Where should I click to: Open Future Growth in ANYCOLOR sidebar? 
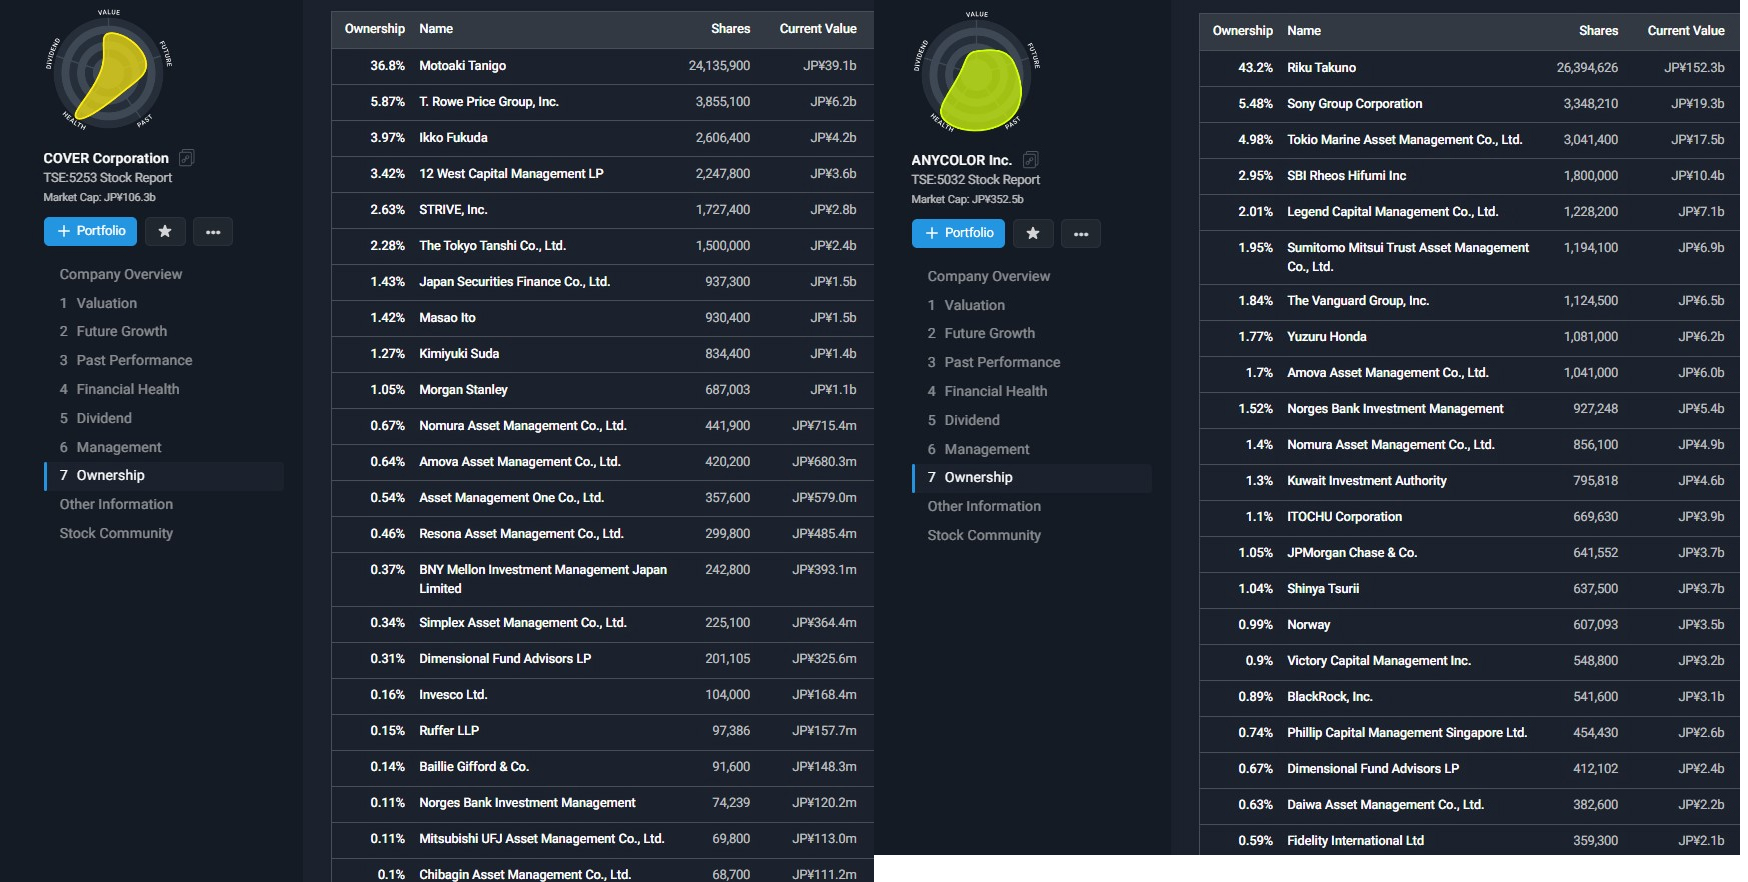[981, 333]
